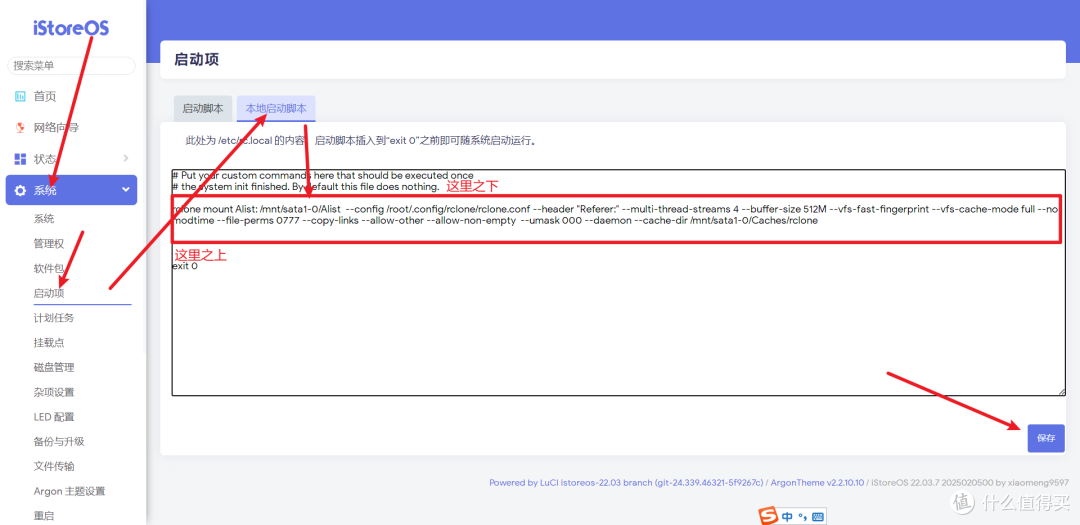Image resolution: width=1080 pixels, height=525 pixels.
Task: Expand the 状态 menu chevron
Action: [125, 158]
